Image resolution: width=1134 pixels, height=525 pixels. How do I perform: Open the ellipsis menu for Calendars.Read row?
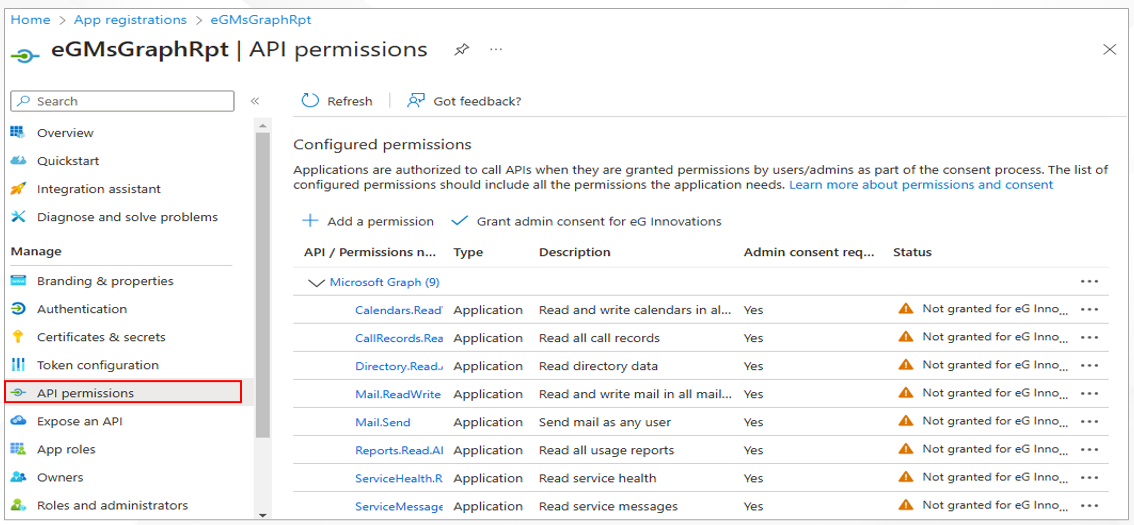[1089, 310]
